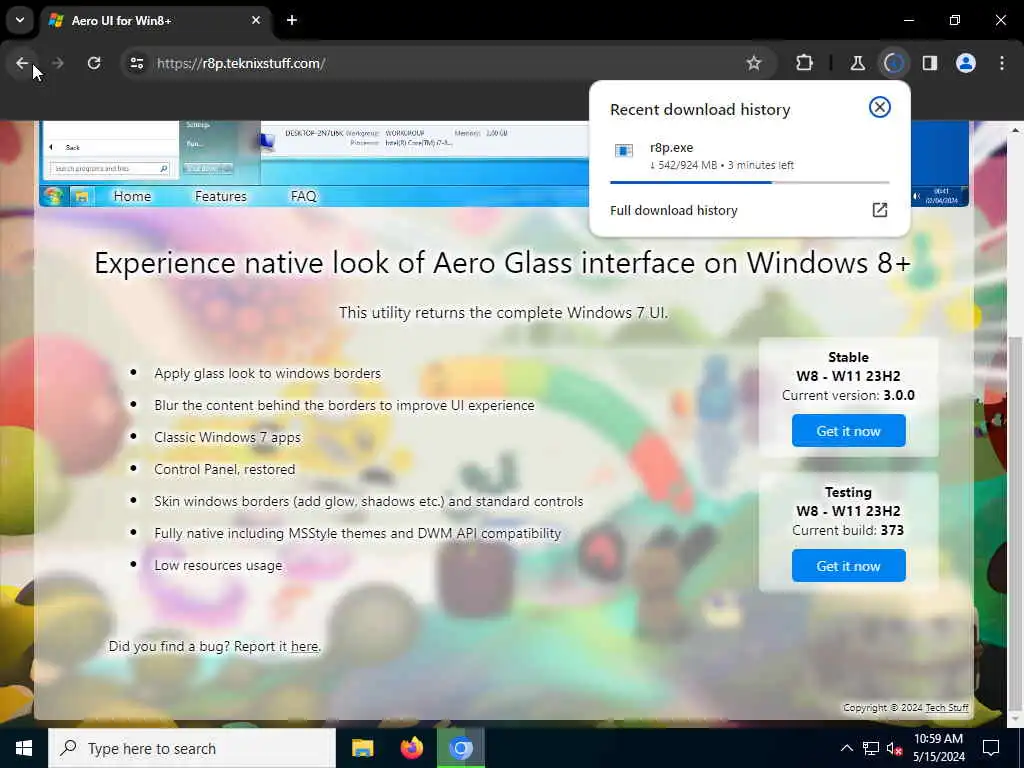Image resolution: width=1024 pixels, height=768 pixels.
Task: Bookmark this page with the star icon
Action: pos(754,63)
